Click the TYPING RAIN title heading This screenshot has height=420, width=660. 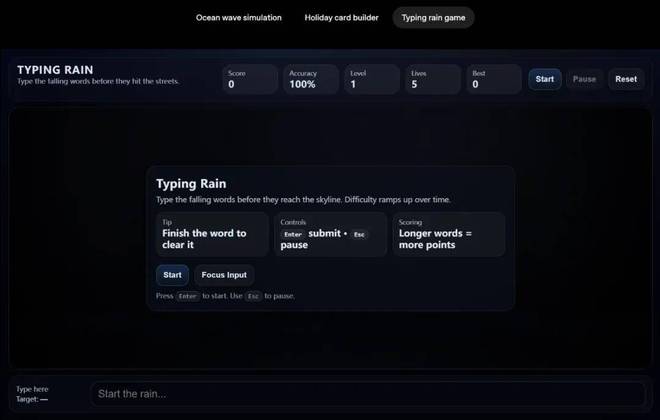pos(55,70)
